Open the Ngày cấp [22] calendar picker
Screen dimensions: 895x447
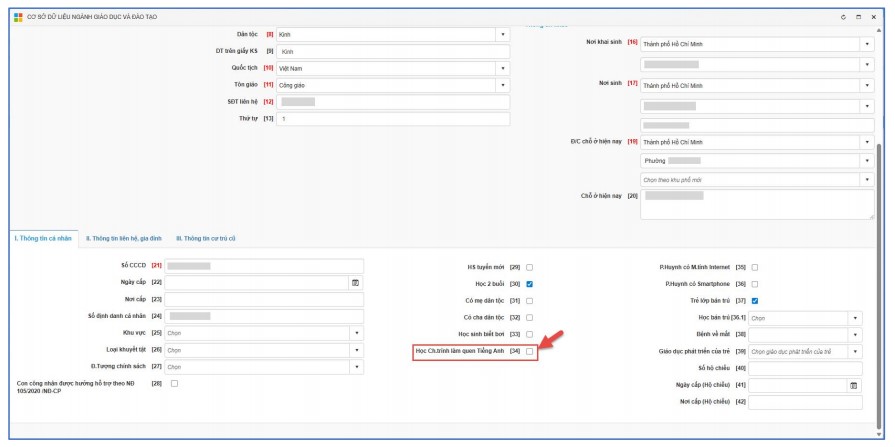[x=355, y=283]
